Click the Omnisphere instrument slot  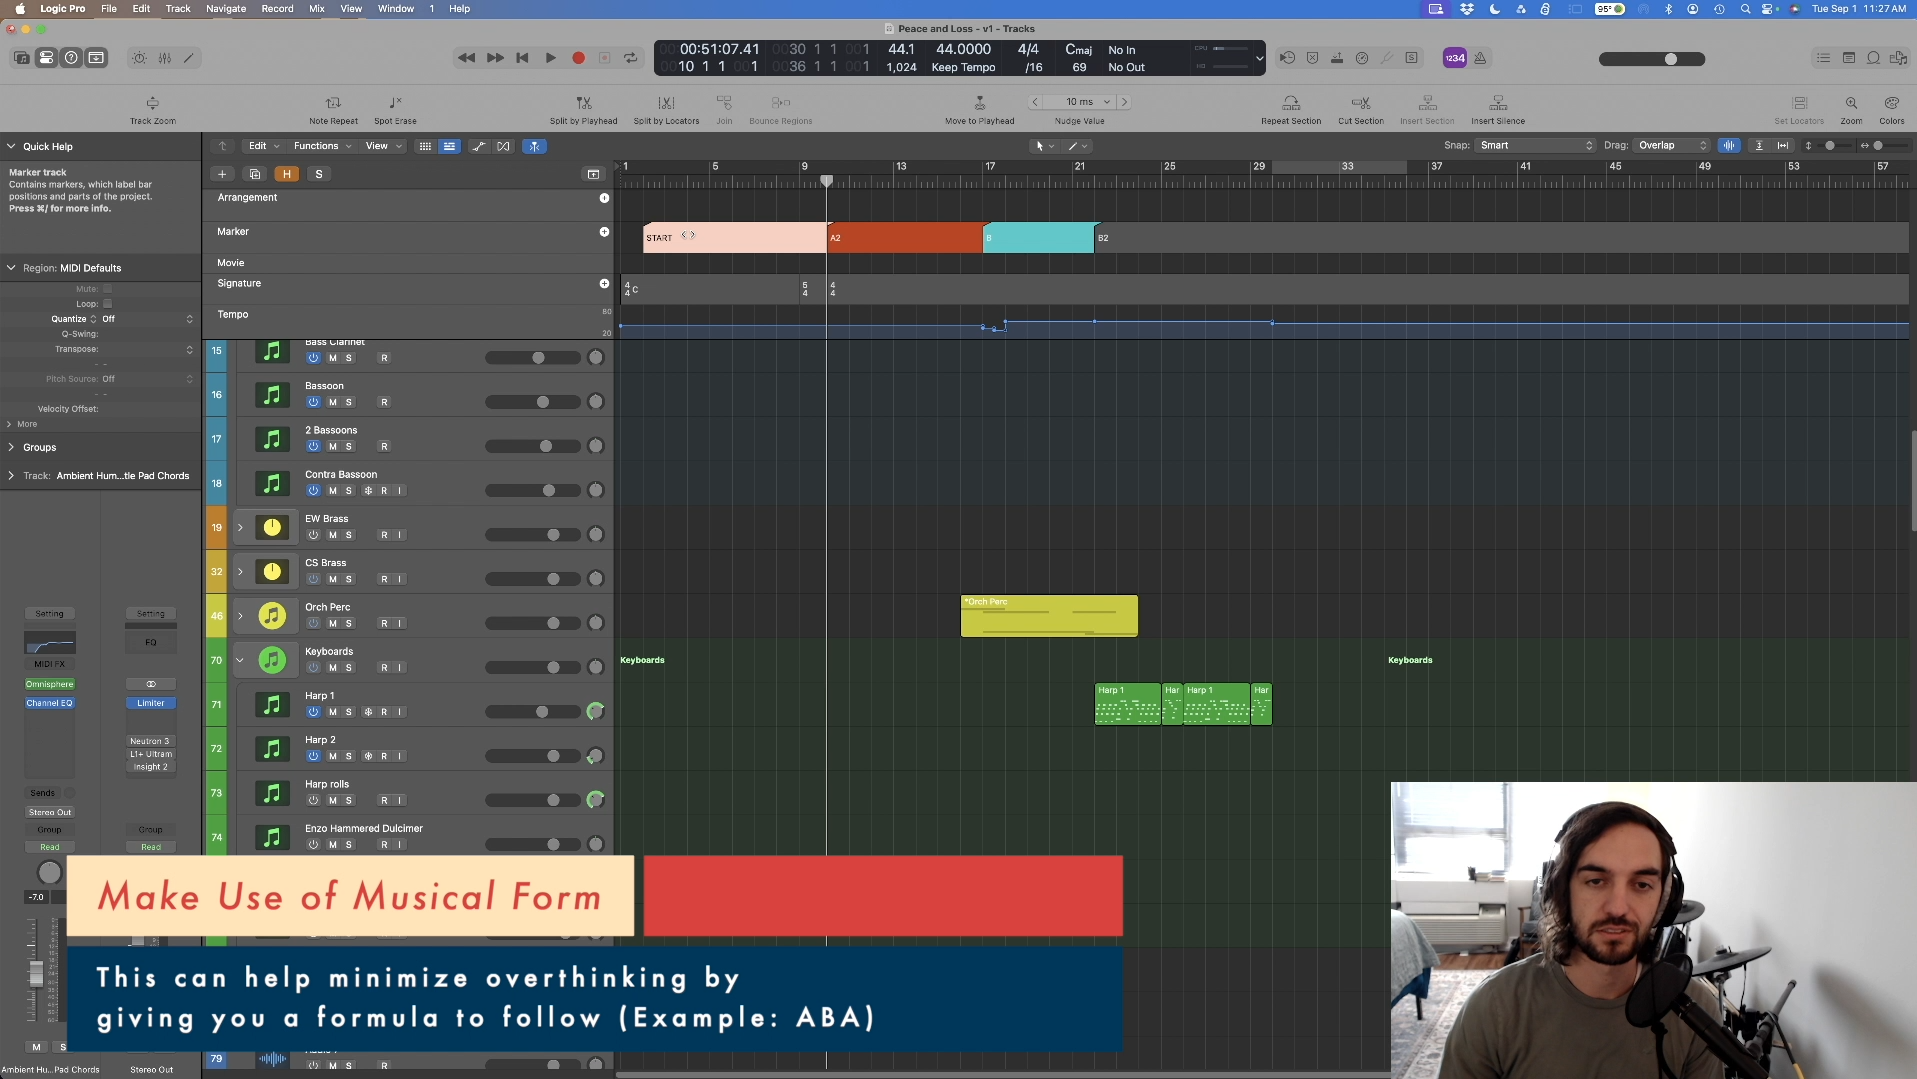(x=50, y=685)
